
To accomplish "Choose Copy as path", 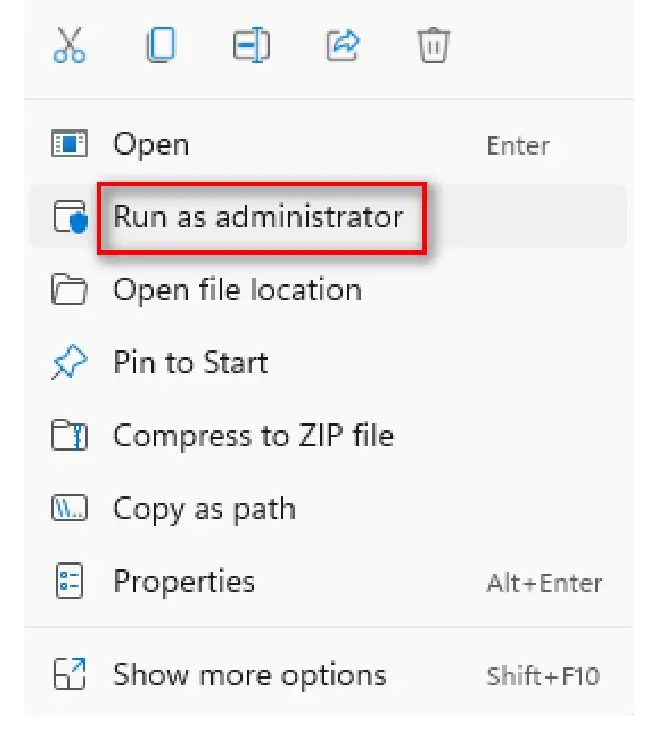I will pos(204,509).
